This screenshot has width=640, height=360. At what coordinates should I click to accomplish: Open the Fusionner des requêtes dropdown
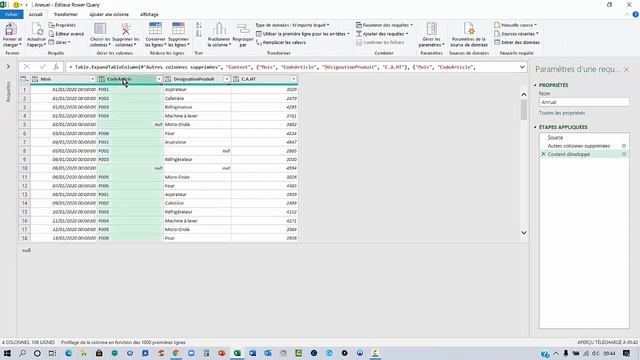(x=384, y=25)
